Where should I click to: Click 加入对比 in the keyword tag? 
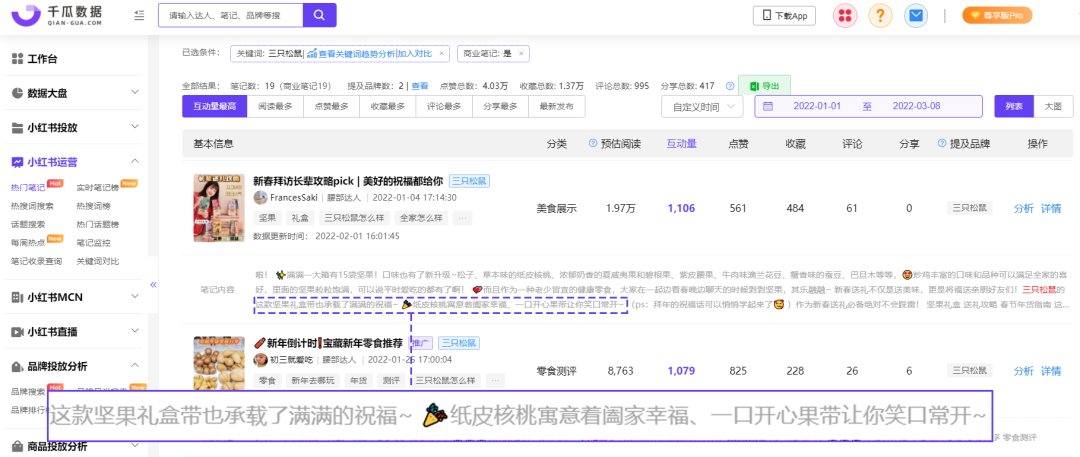point(415,53)
